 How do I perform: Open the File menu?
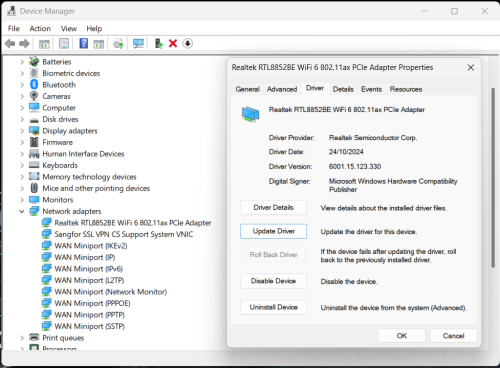(14, 29)
